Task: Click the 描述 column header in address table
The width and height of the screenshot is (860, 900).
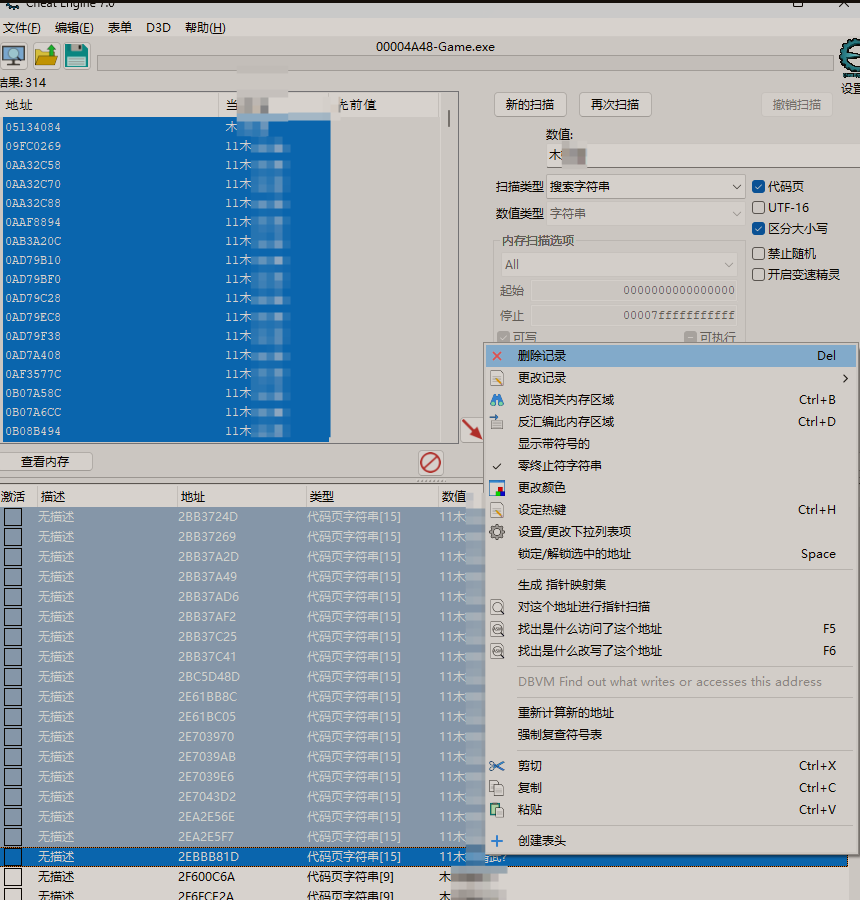Action: (x=107, y=496)
